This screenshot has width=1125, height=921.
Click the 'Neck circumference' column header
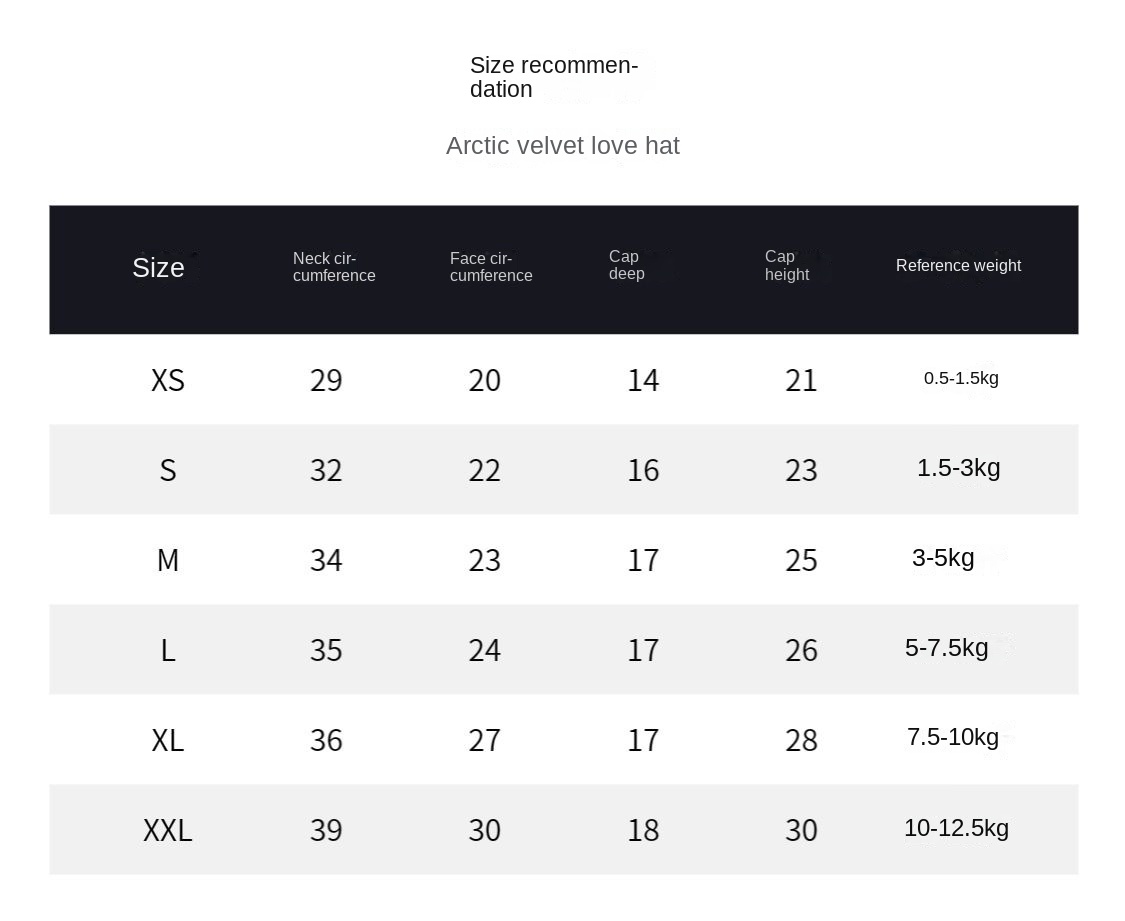pos(334,267)
